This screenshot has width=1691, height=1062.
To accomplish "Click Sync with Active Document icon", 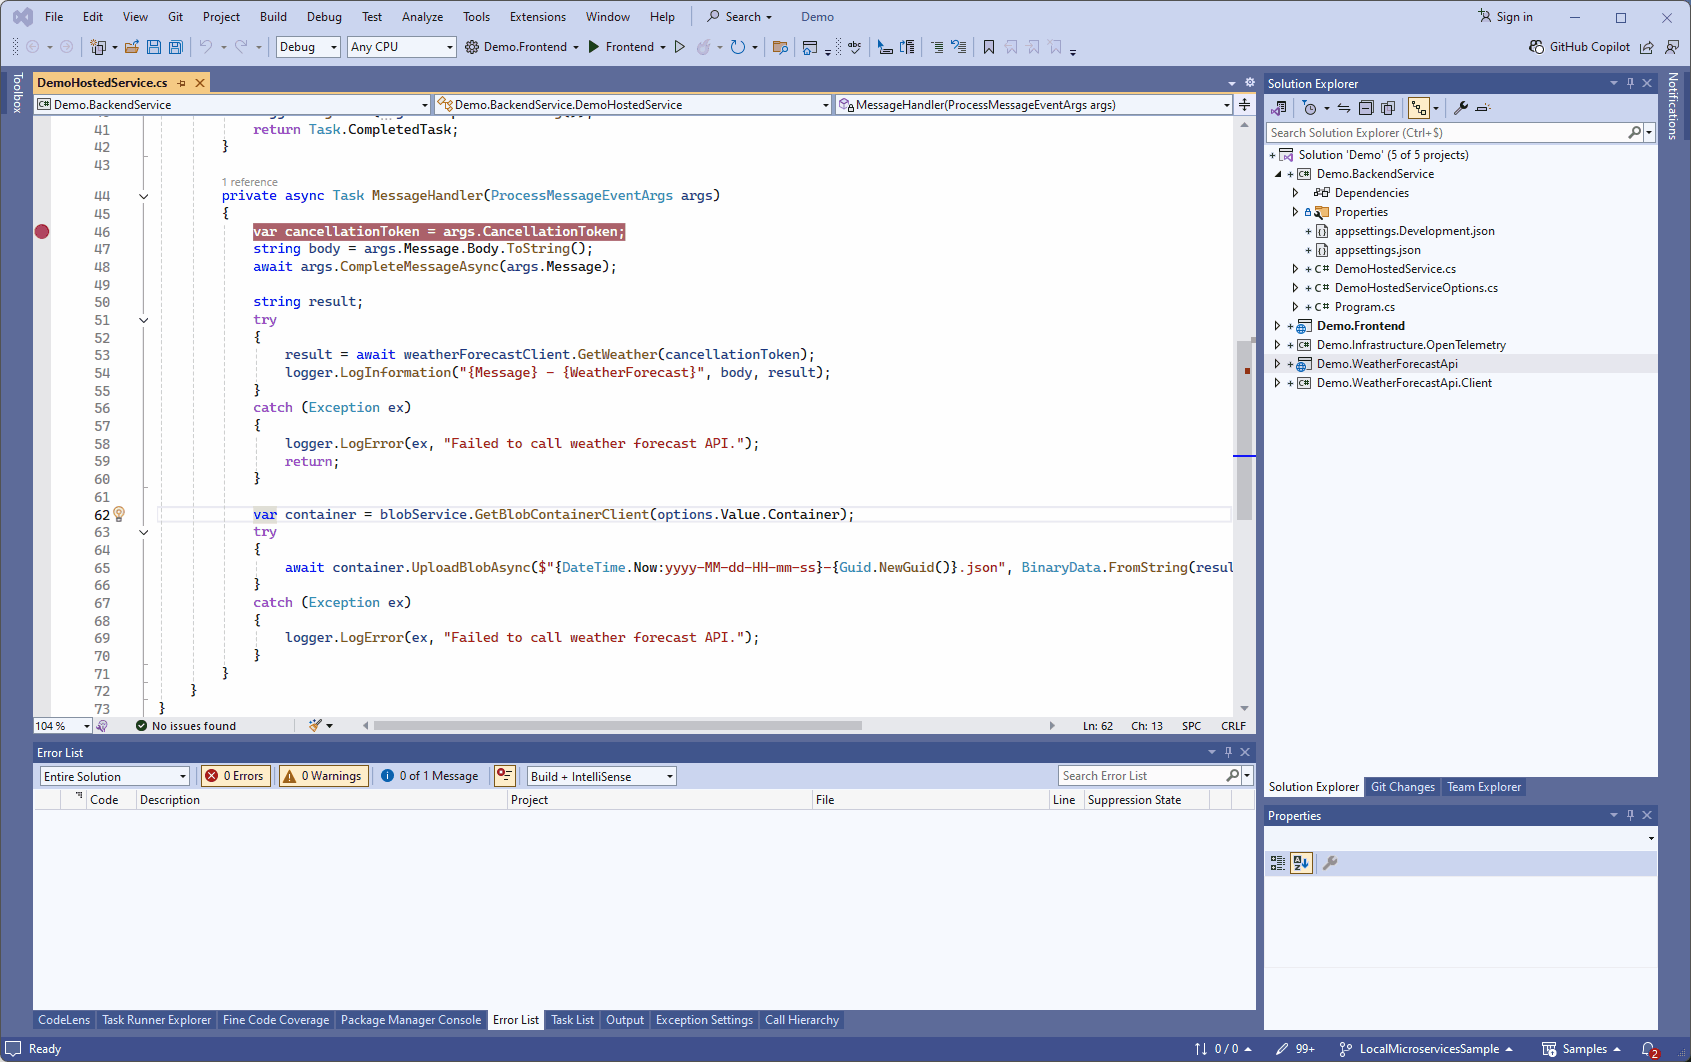I will click(1344, 108).
